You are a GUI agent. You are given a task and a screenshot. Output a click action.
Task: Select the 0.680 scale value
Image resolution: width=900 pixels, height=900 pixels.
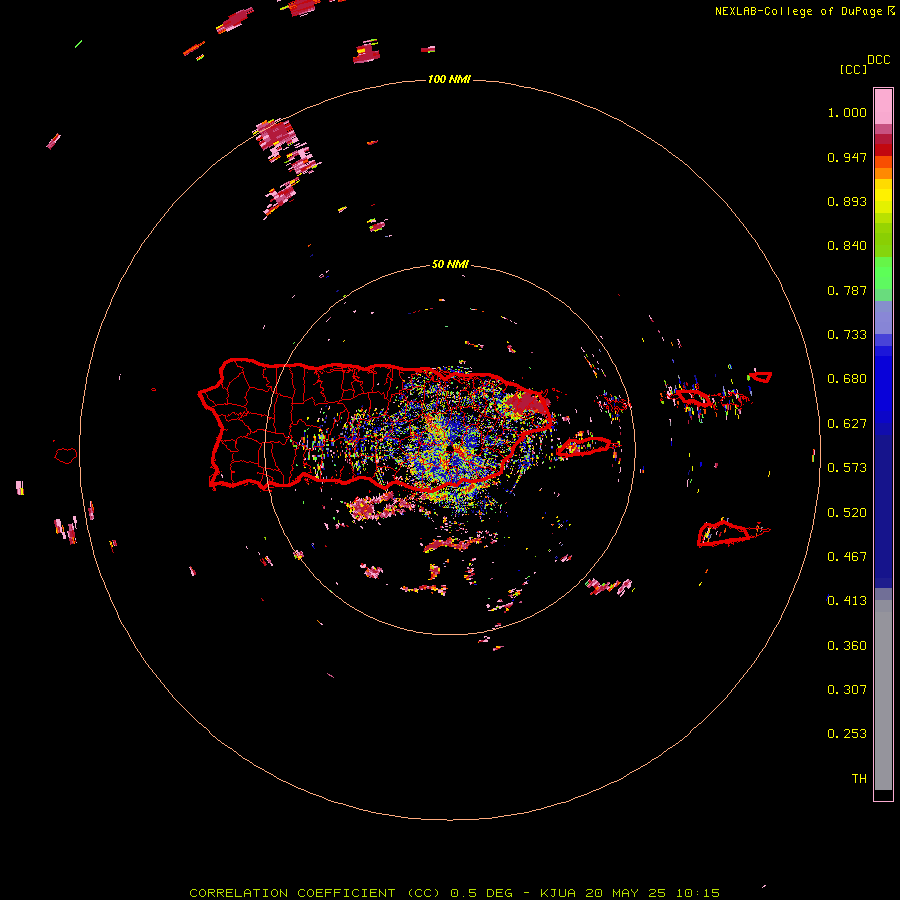tap(847, 379)
